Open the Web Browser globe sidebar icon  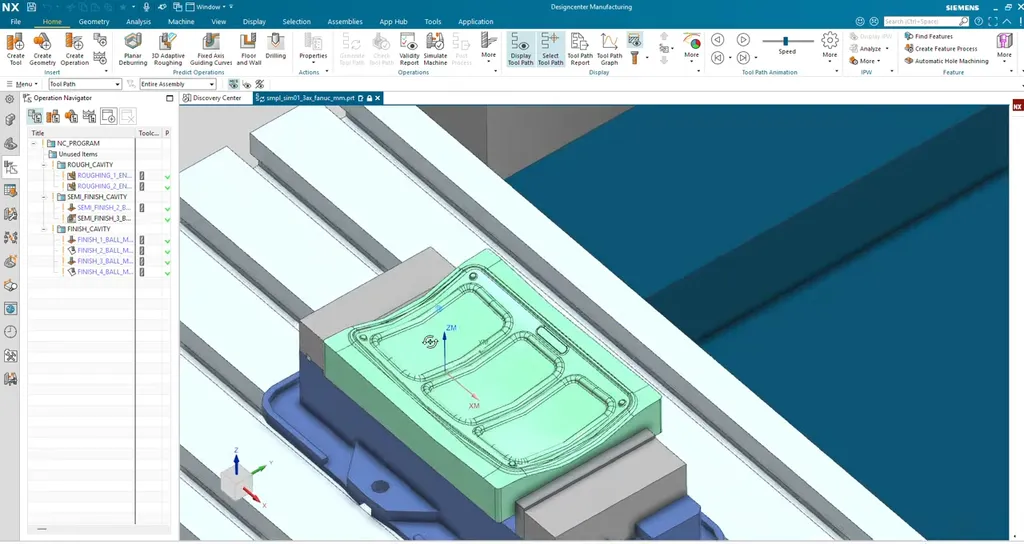tap(10, 309)
